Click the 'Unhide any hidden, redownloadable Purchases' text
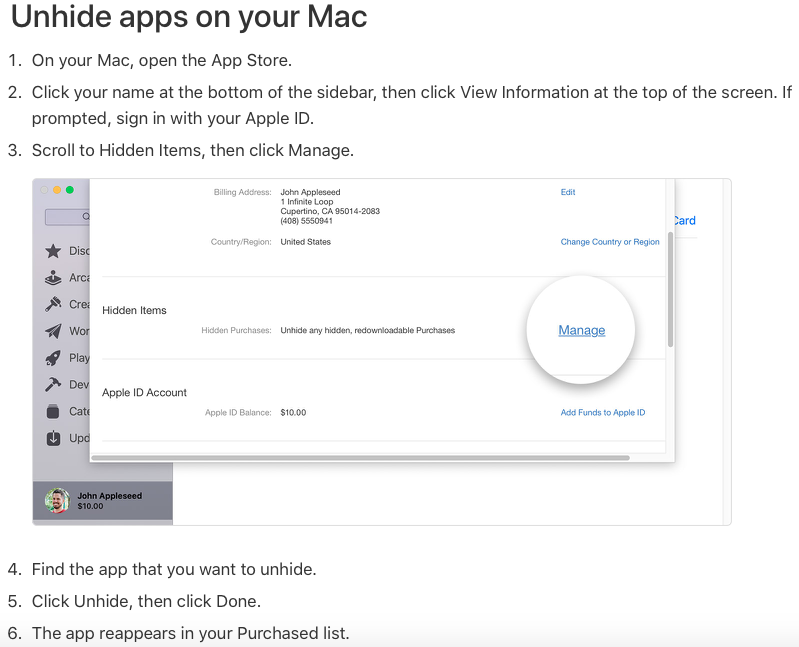 pyautogui.click(x=367, y=330)
